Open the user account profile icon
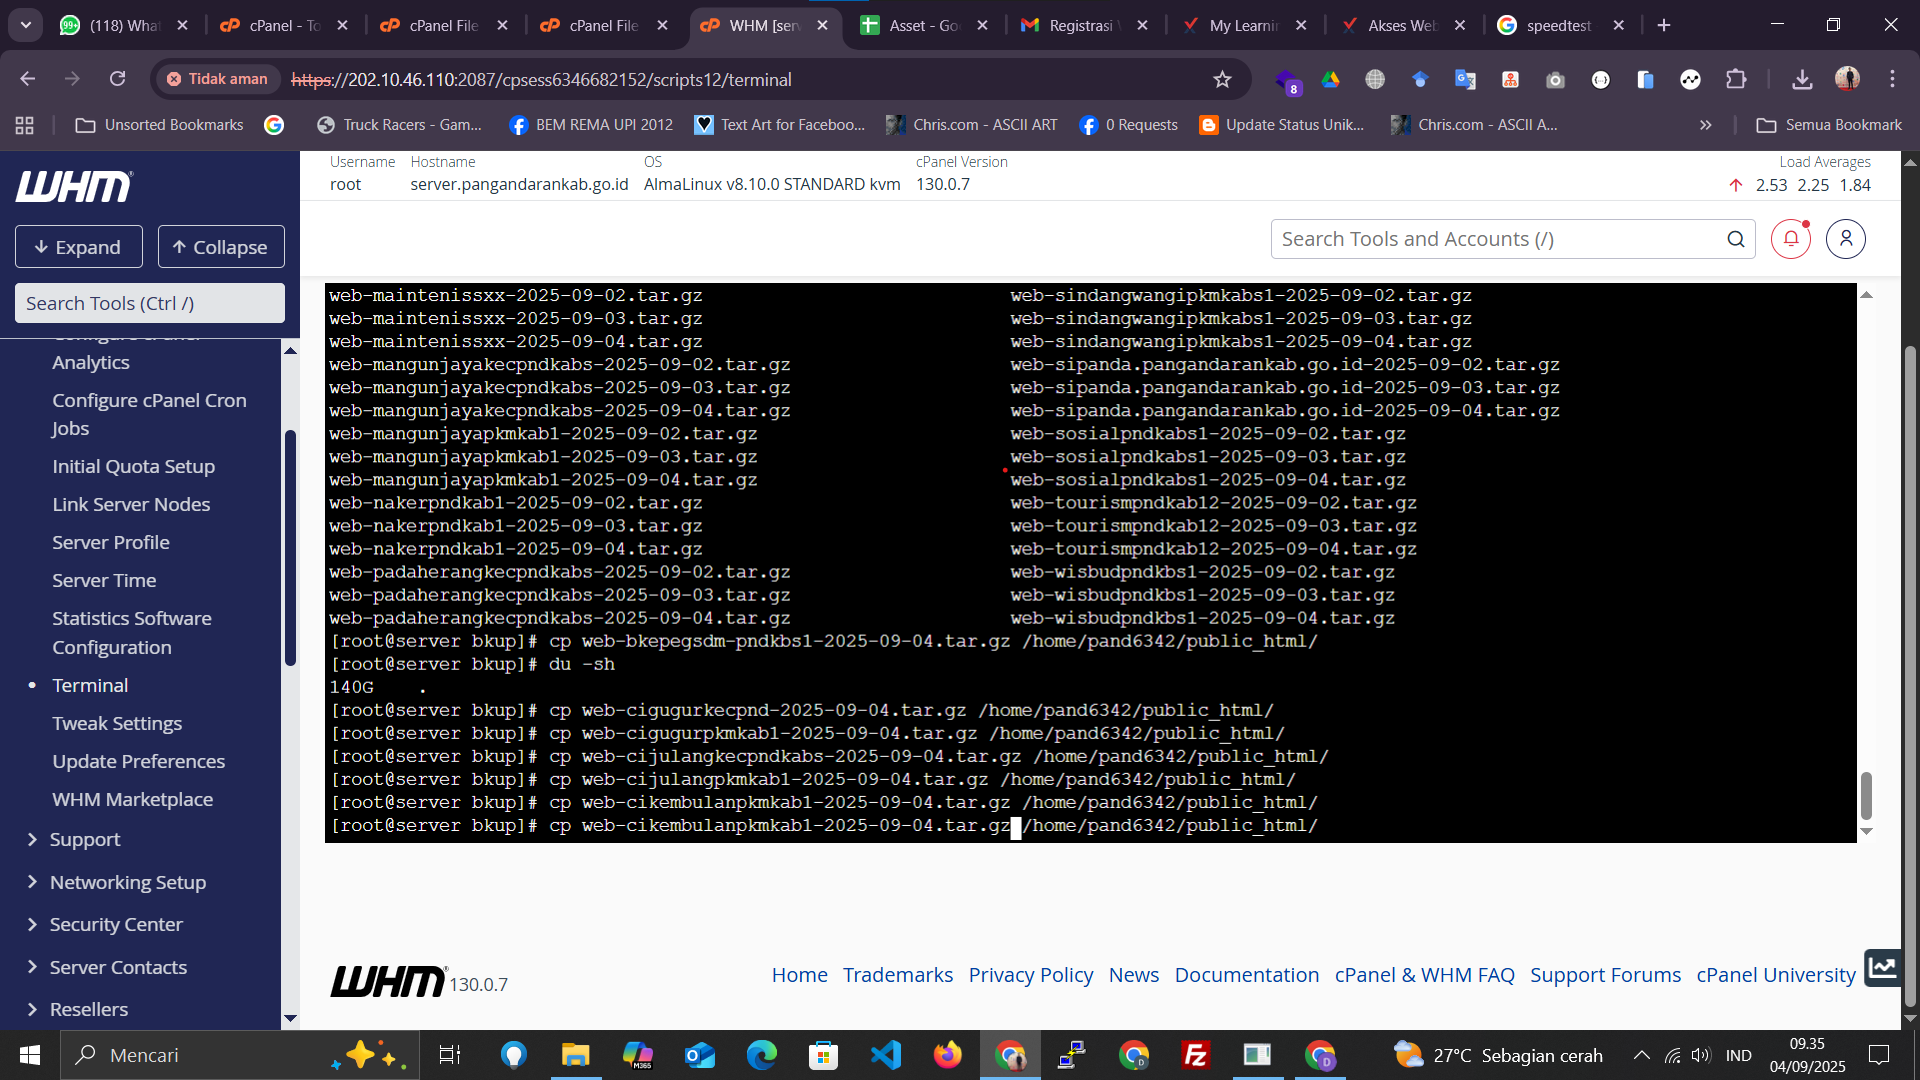The width and height of the screenshot is (1920, 1080). (x=1845, y=239)
